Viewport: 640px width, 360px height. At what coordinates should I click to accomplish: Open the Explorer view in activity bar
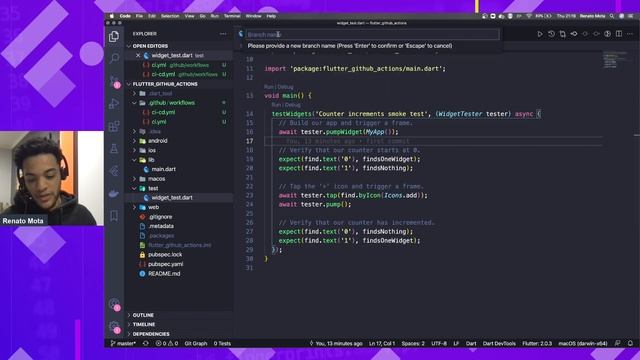point(114,37)
